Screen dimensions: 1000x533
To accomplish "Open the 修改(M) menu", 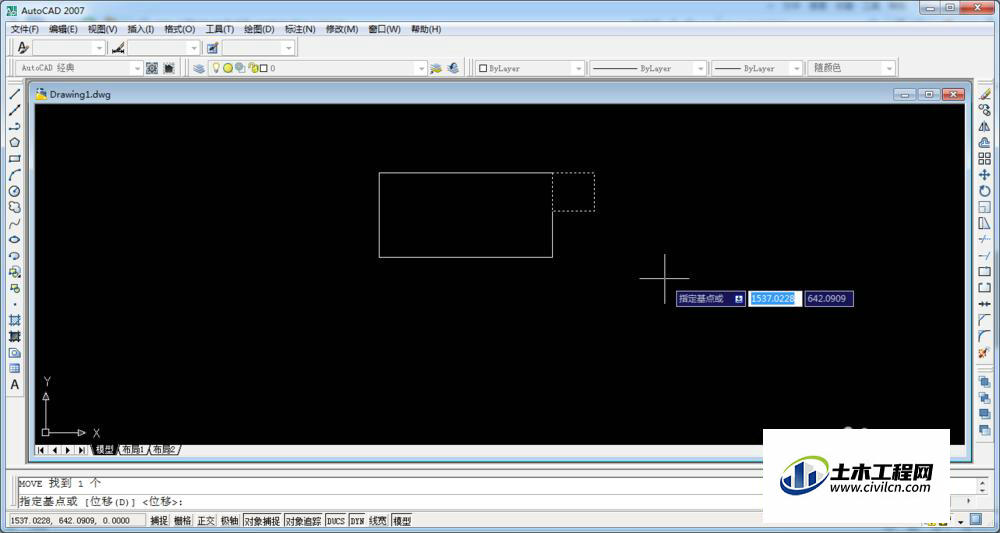I will pyautogui.click(x=342, y=29).
